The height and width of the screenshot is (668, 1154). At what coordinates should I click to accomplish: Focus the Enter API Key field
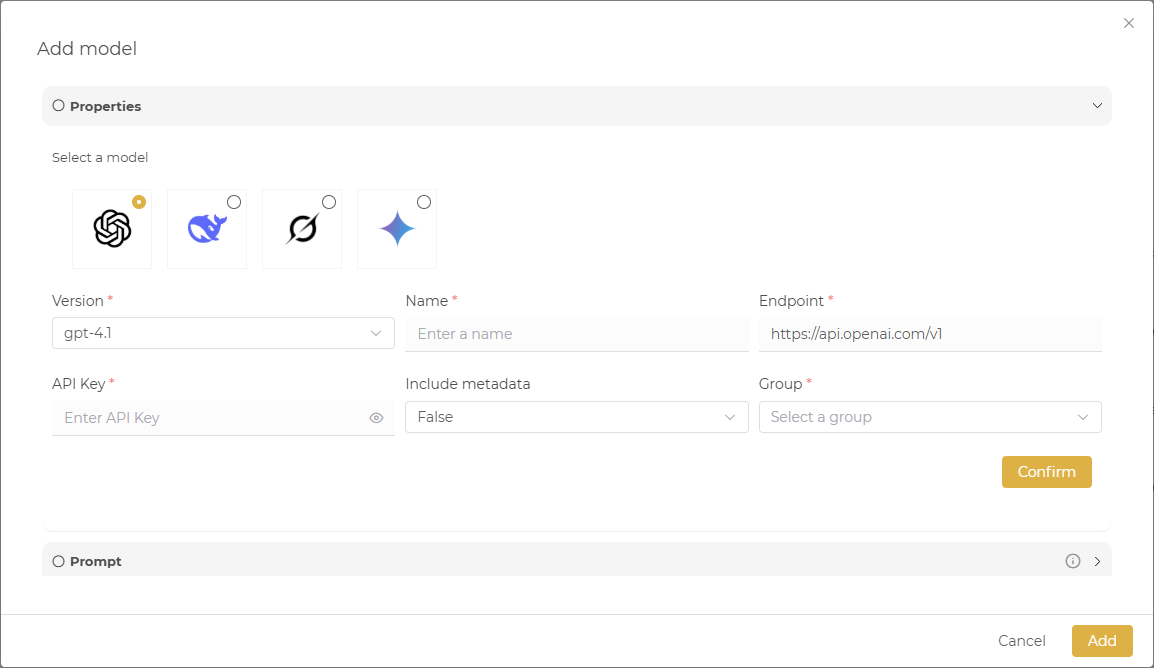(210, 418)
